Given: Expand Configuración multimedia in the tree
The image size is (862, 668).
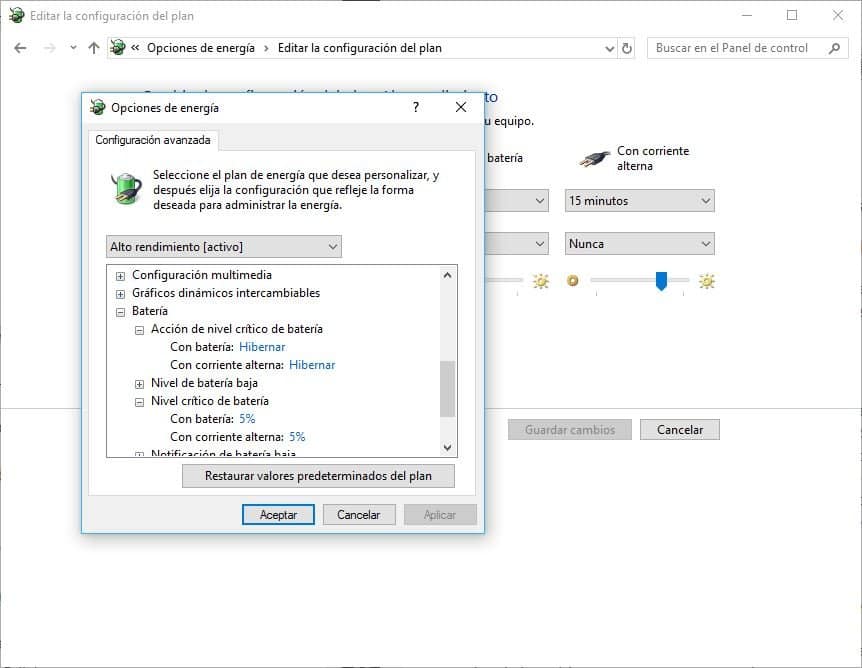Looking at the screenshot, I should coord(120,274).
